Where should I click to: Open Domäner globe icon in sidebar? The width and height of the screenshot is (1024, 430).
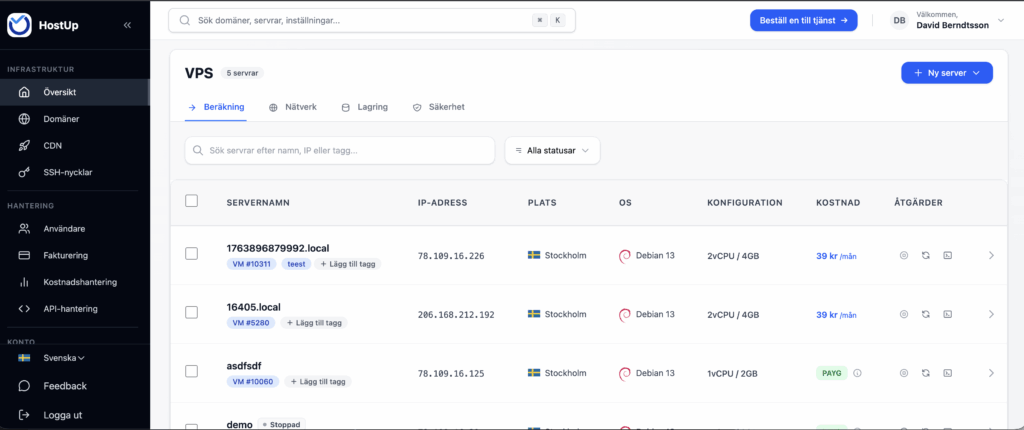point(24,119)
